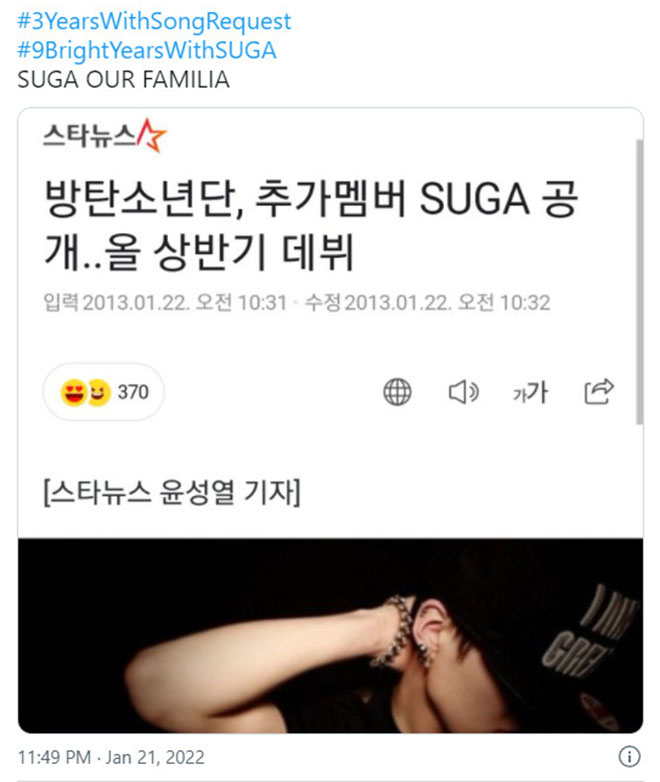The width and height of the screenshot is (660, 782).
Task: Click the smiling emoji reaction
Action: (x=99, y=392)
